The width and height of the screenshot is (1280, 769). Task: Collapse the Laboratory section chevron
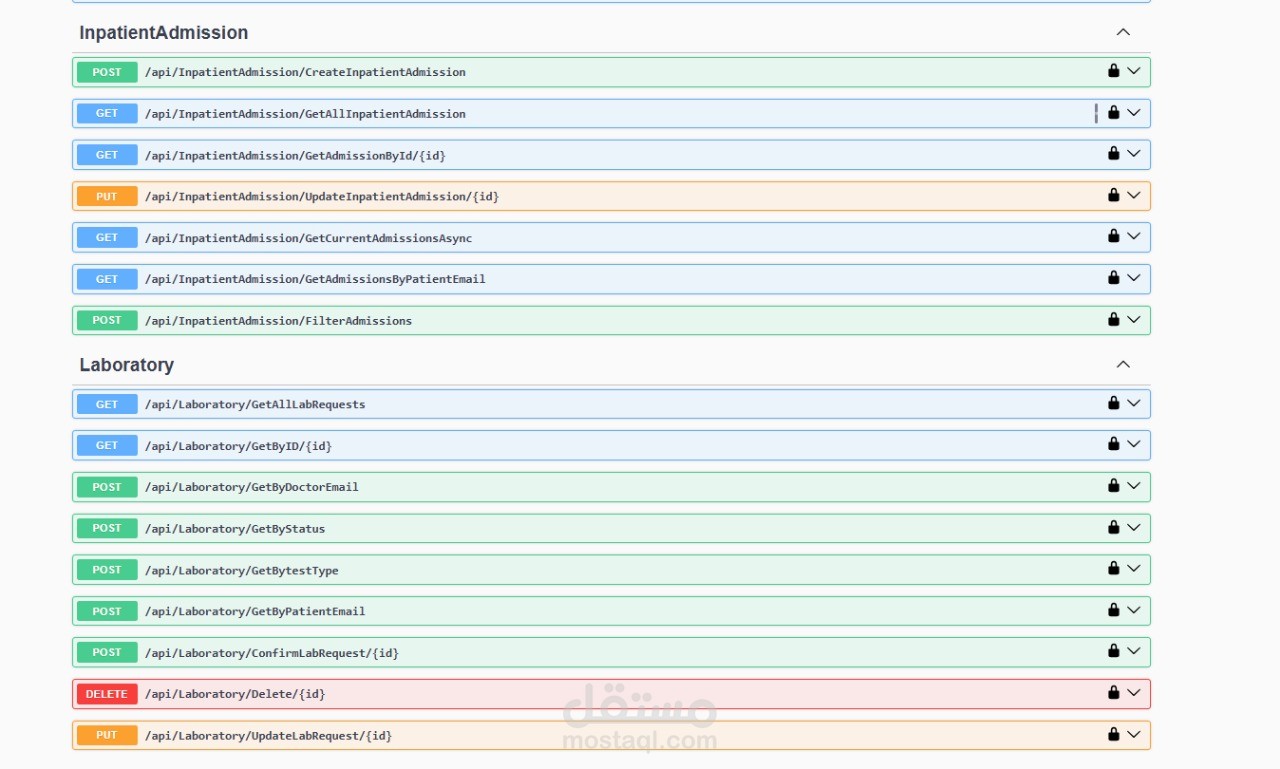[1123, 364]
